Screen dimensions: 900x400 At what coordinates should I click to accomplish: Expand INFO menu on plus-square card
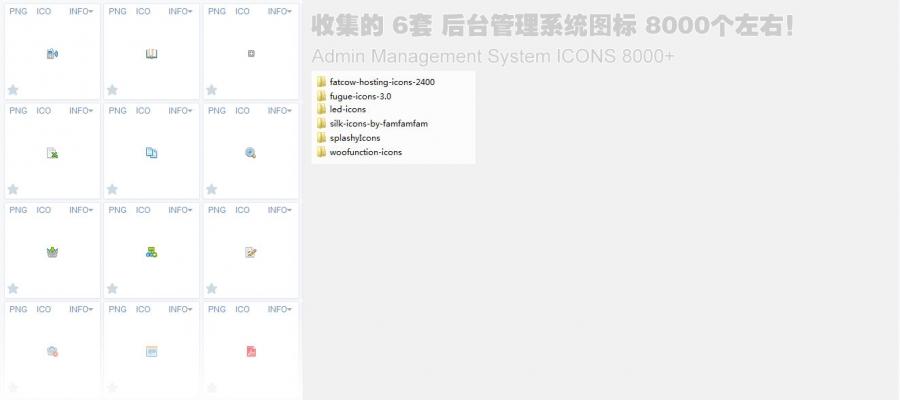280,11
